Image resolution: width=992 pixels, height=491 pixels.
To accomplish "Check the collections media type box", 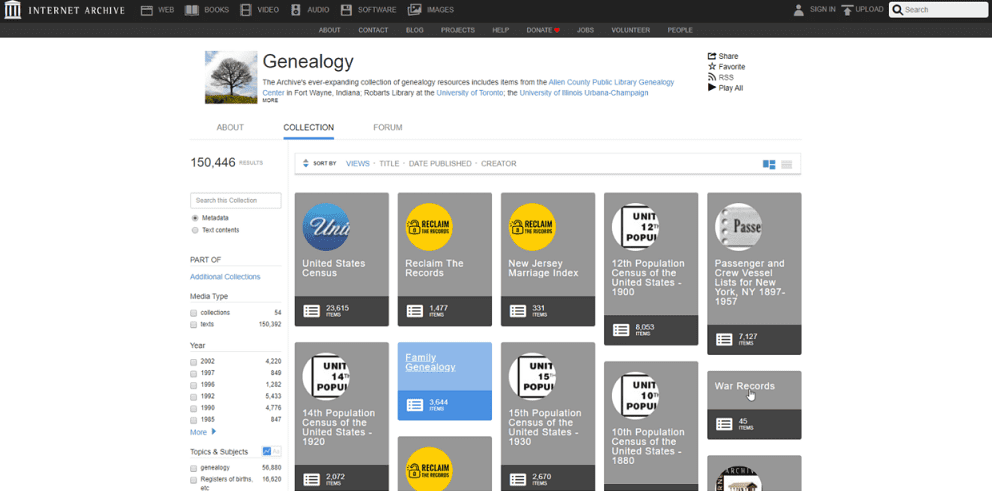I will pyautogui.click(x=194, y=313).
